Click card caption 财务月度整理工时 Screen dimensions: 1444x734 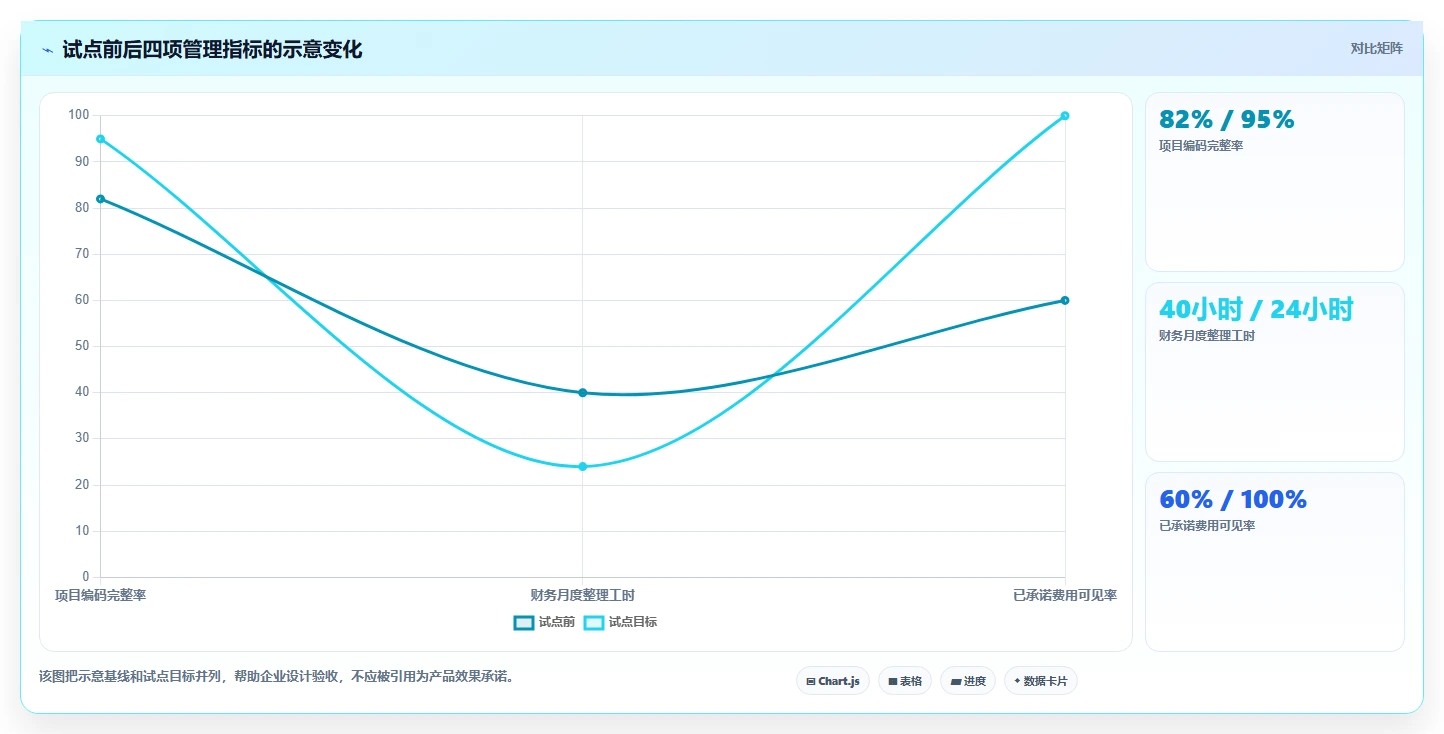(1207, 336)
